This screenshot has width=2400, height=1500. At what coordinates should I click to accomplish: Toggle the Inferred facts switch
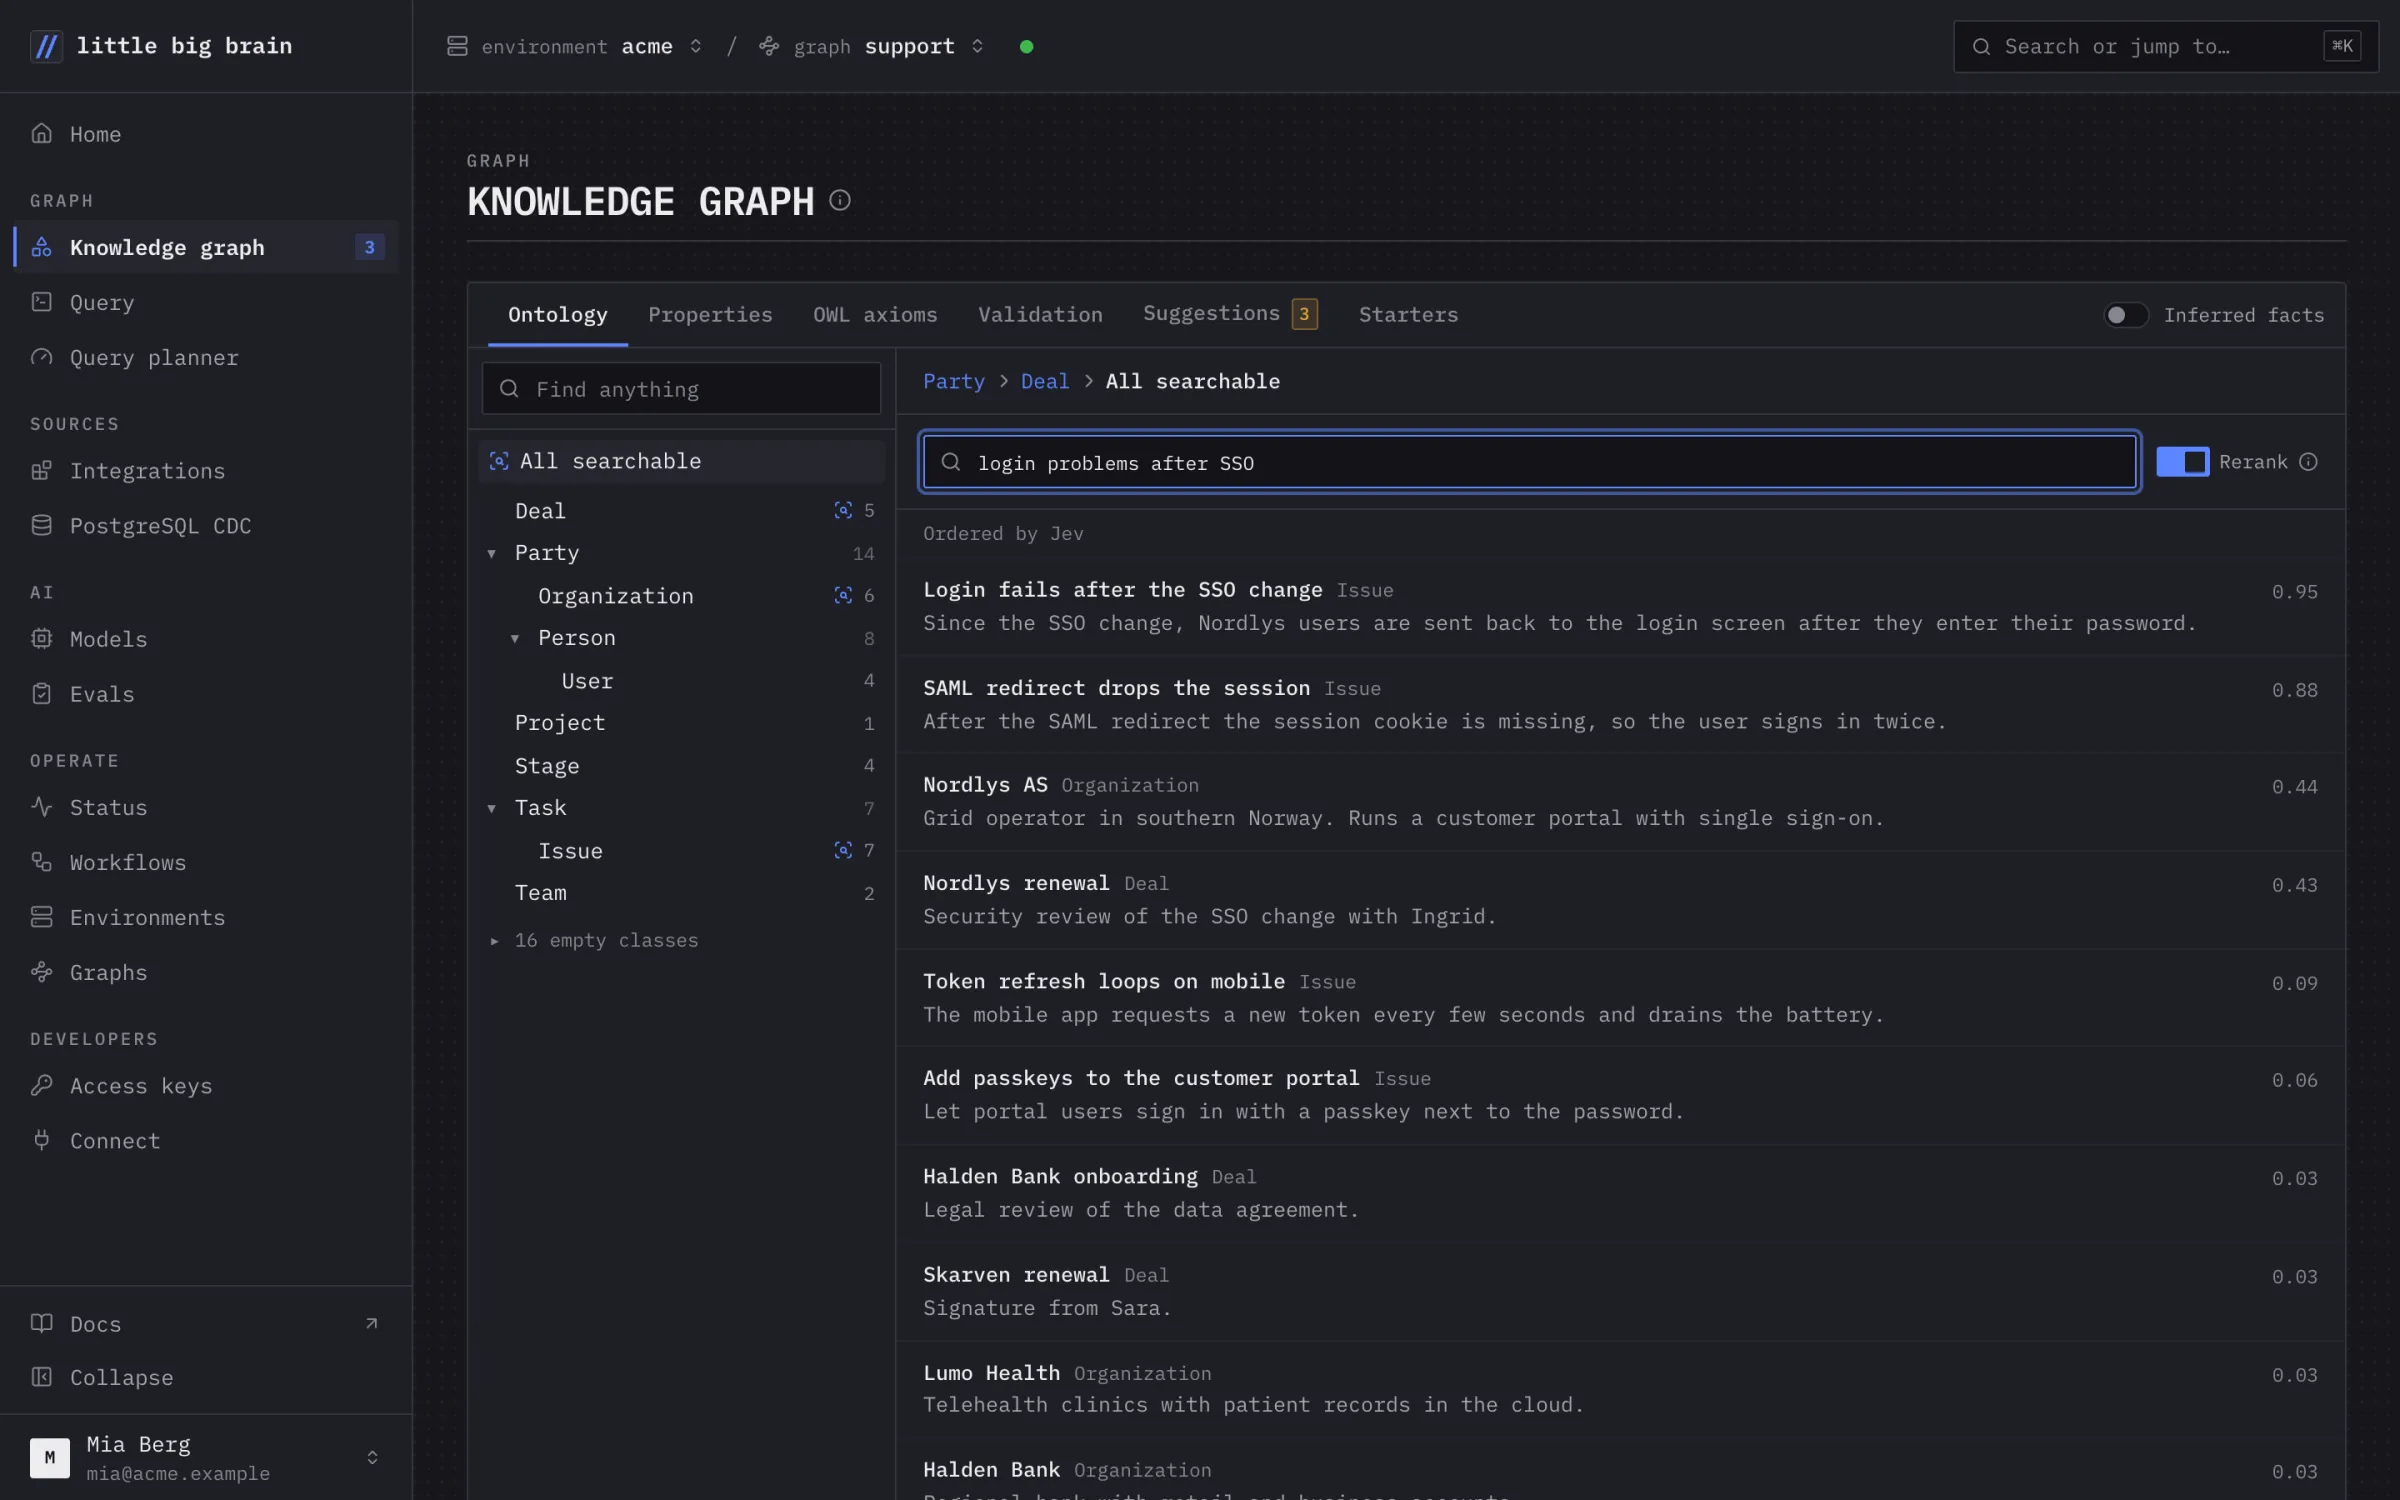click(2125, 315)
